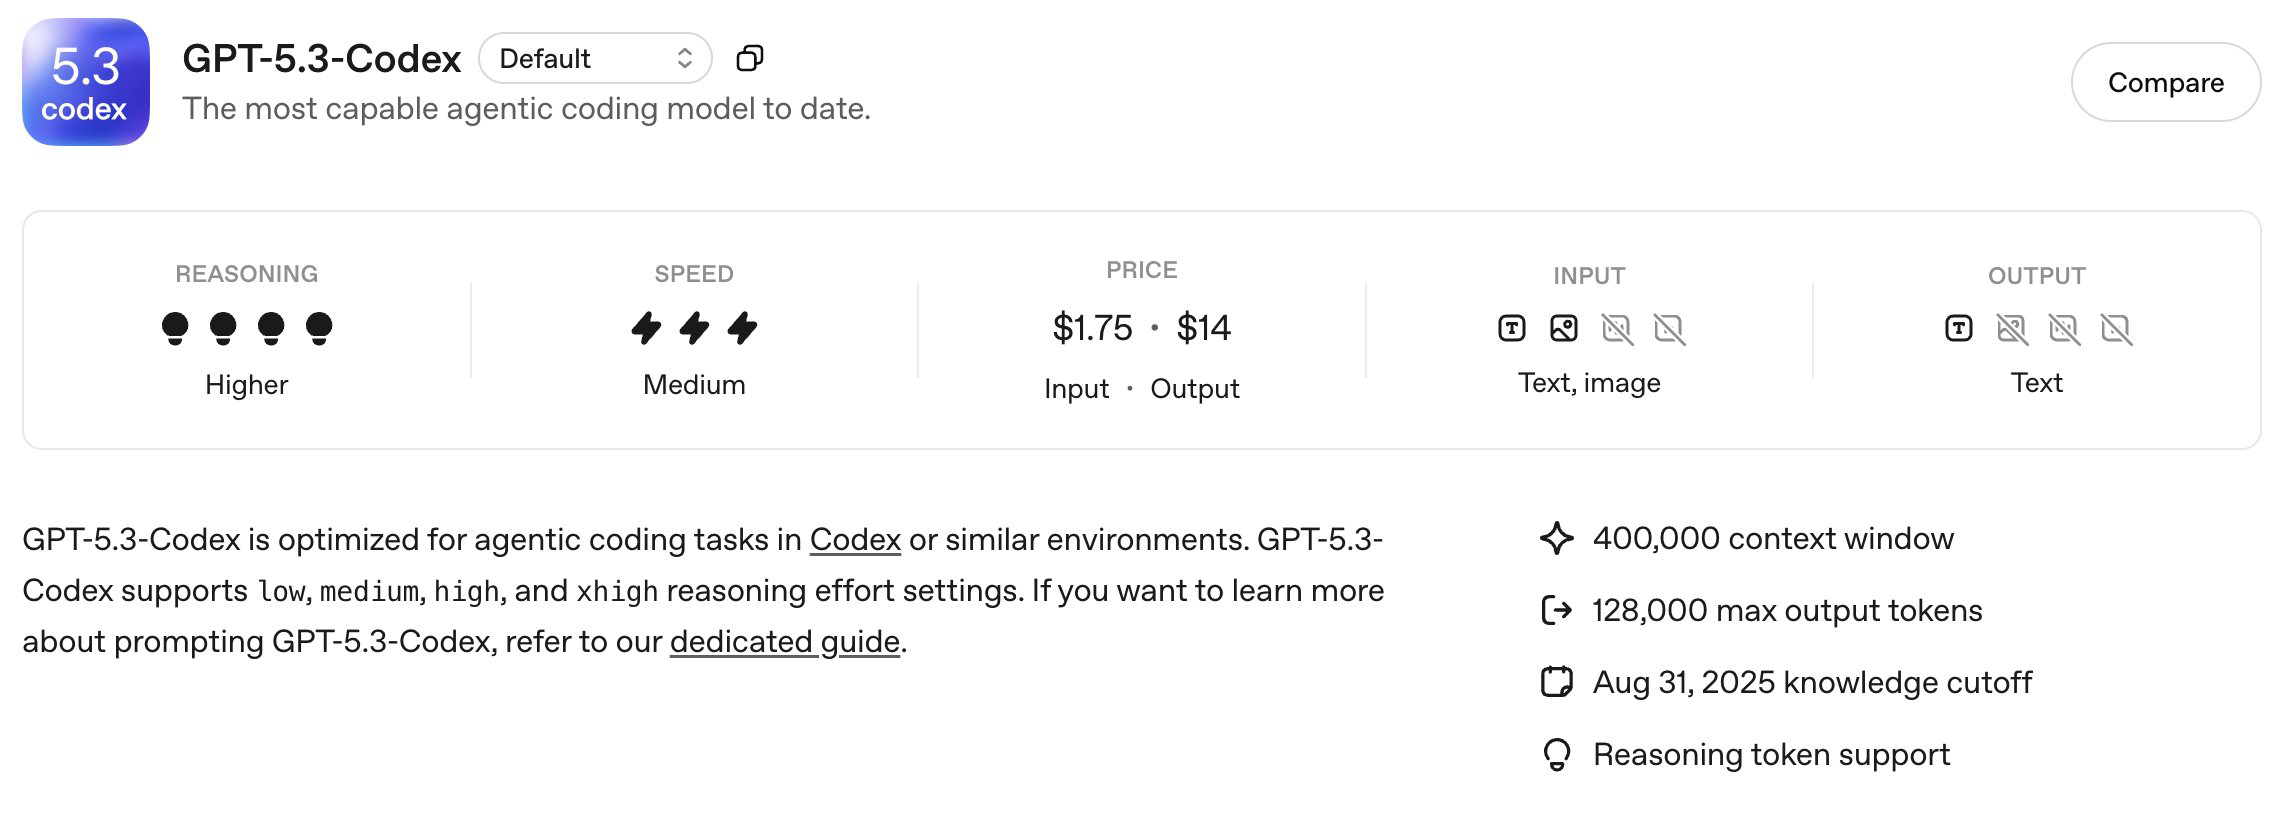Click the text input modality icon
The height and width of the screenshot is (836, 2286).
1512,328
